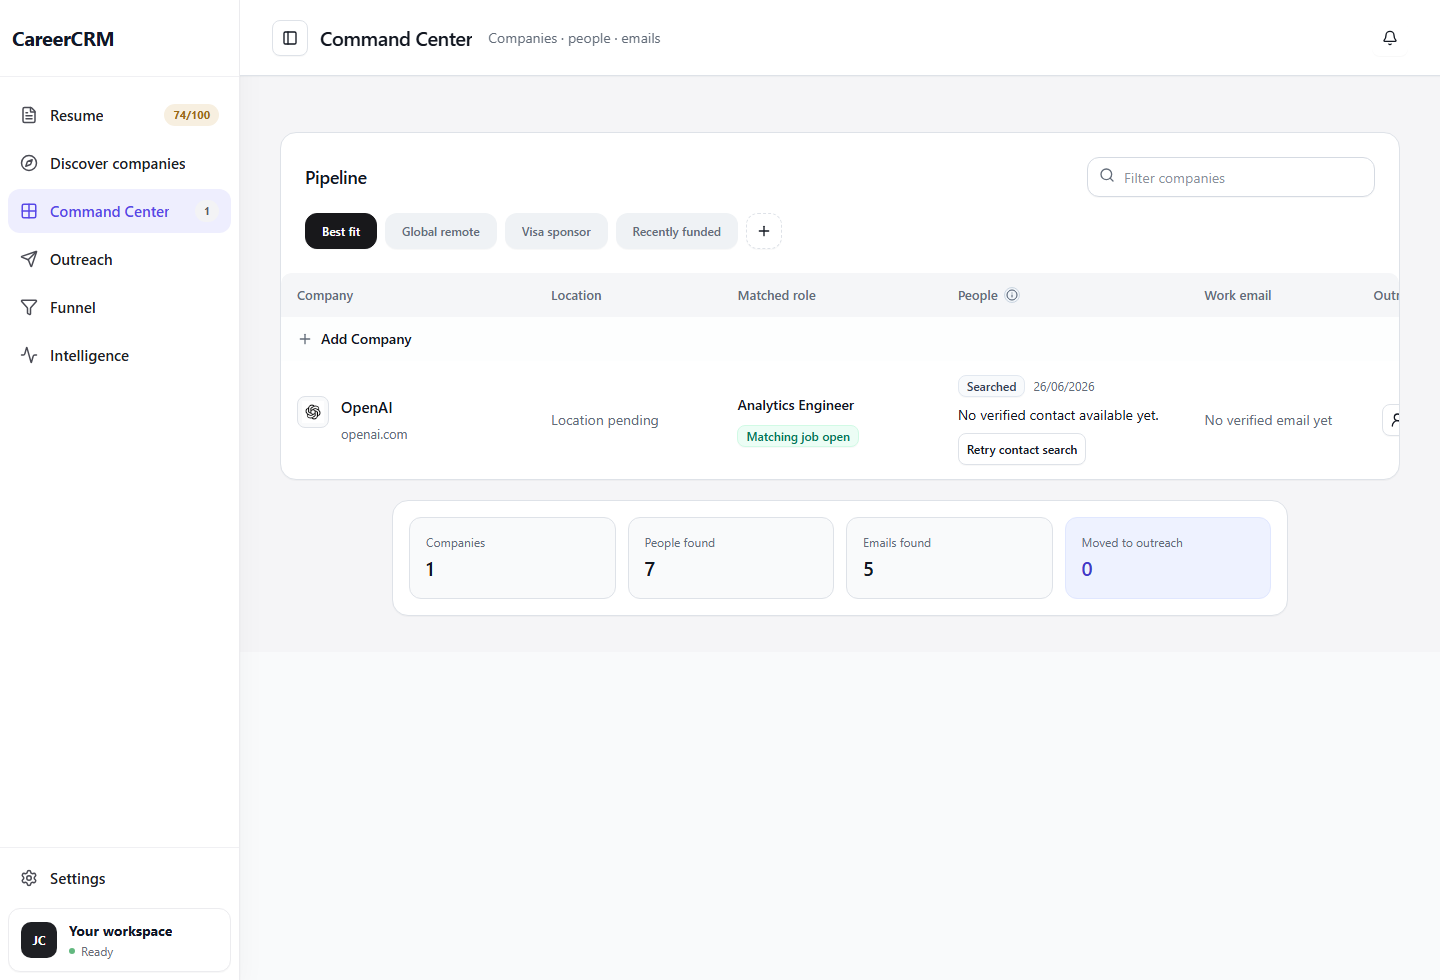Click the Matched role column header

(777, 295)
